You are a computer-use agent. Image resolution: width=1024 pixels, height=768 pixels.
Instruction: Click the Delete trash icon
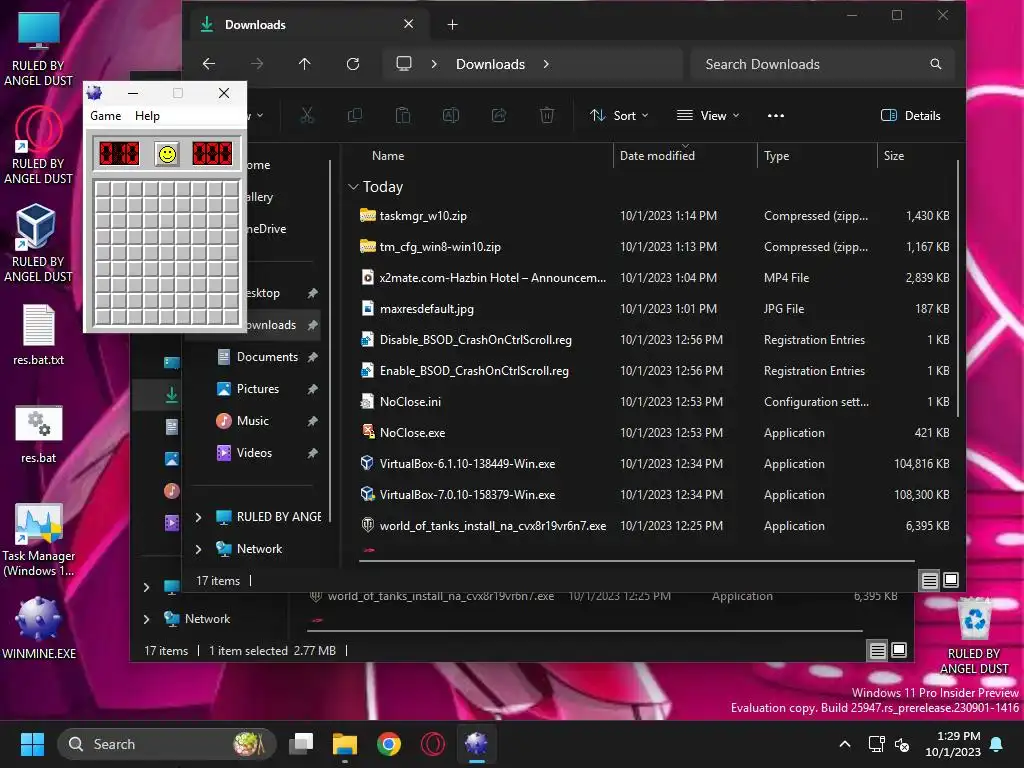click(x=547, y=116)
